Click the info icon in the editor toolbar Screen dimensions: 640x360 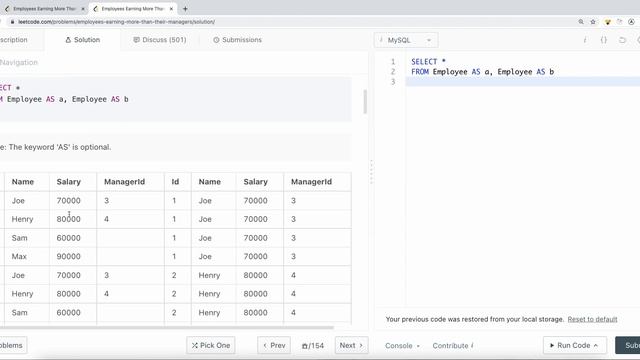click(x=585, y=40)
